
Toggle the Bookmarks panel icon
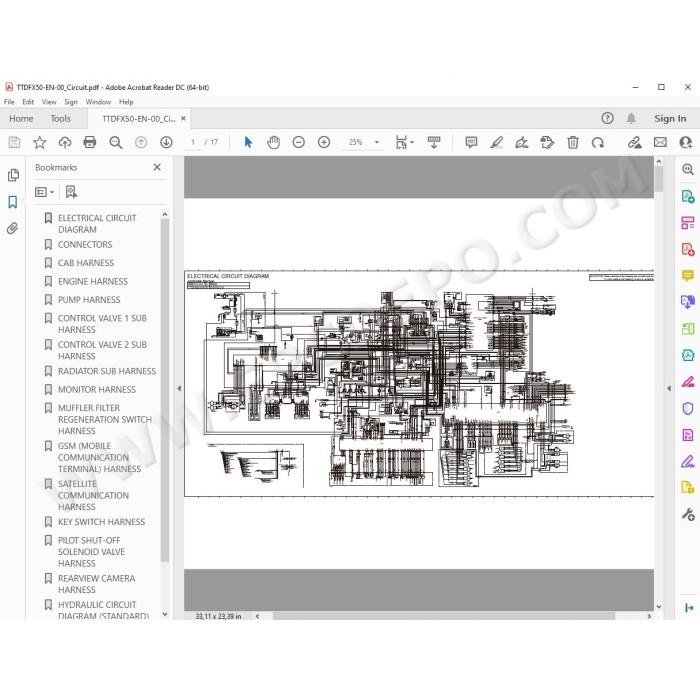13,202
